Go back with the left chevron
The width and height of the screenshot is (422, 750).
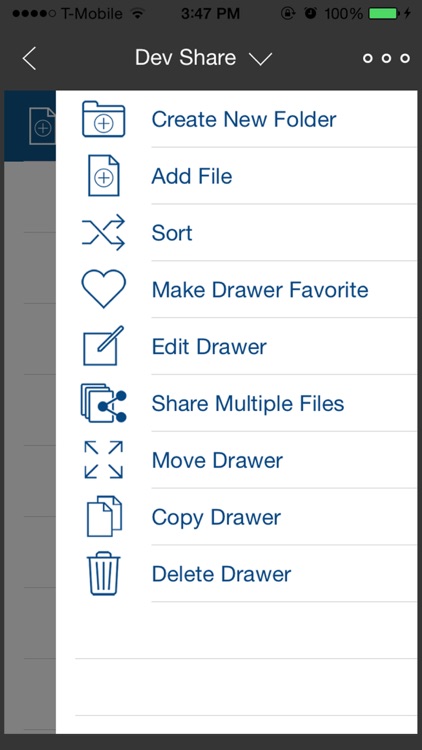tap(29, 59)
